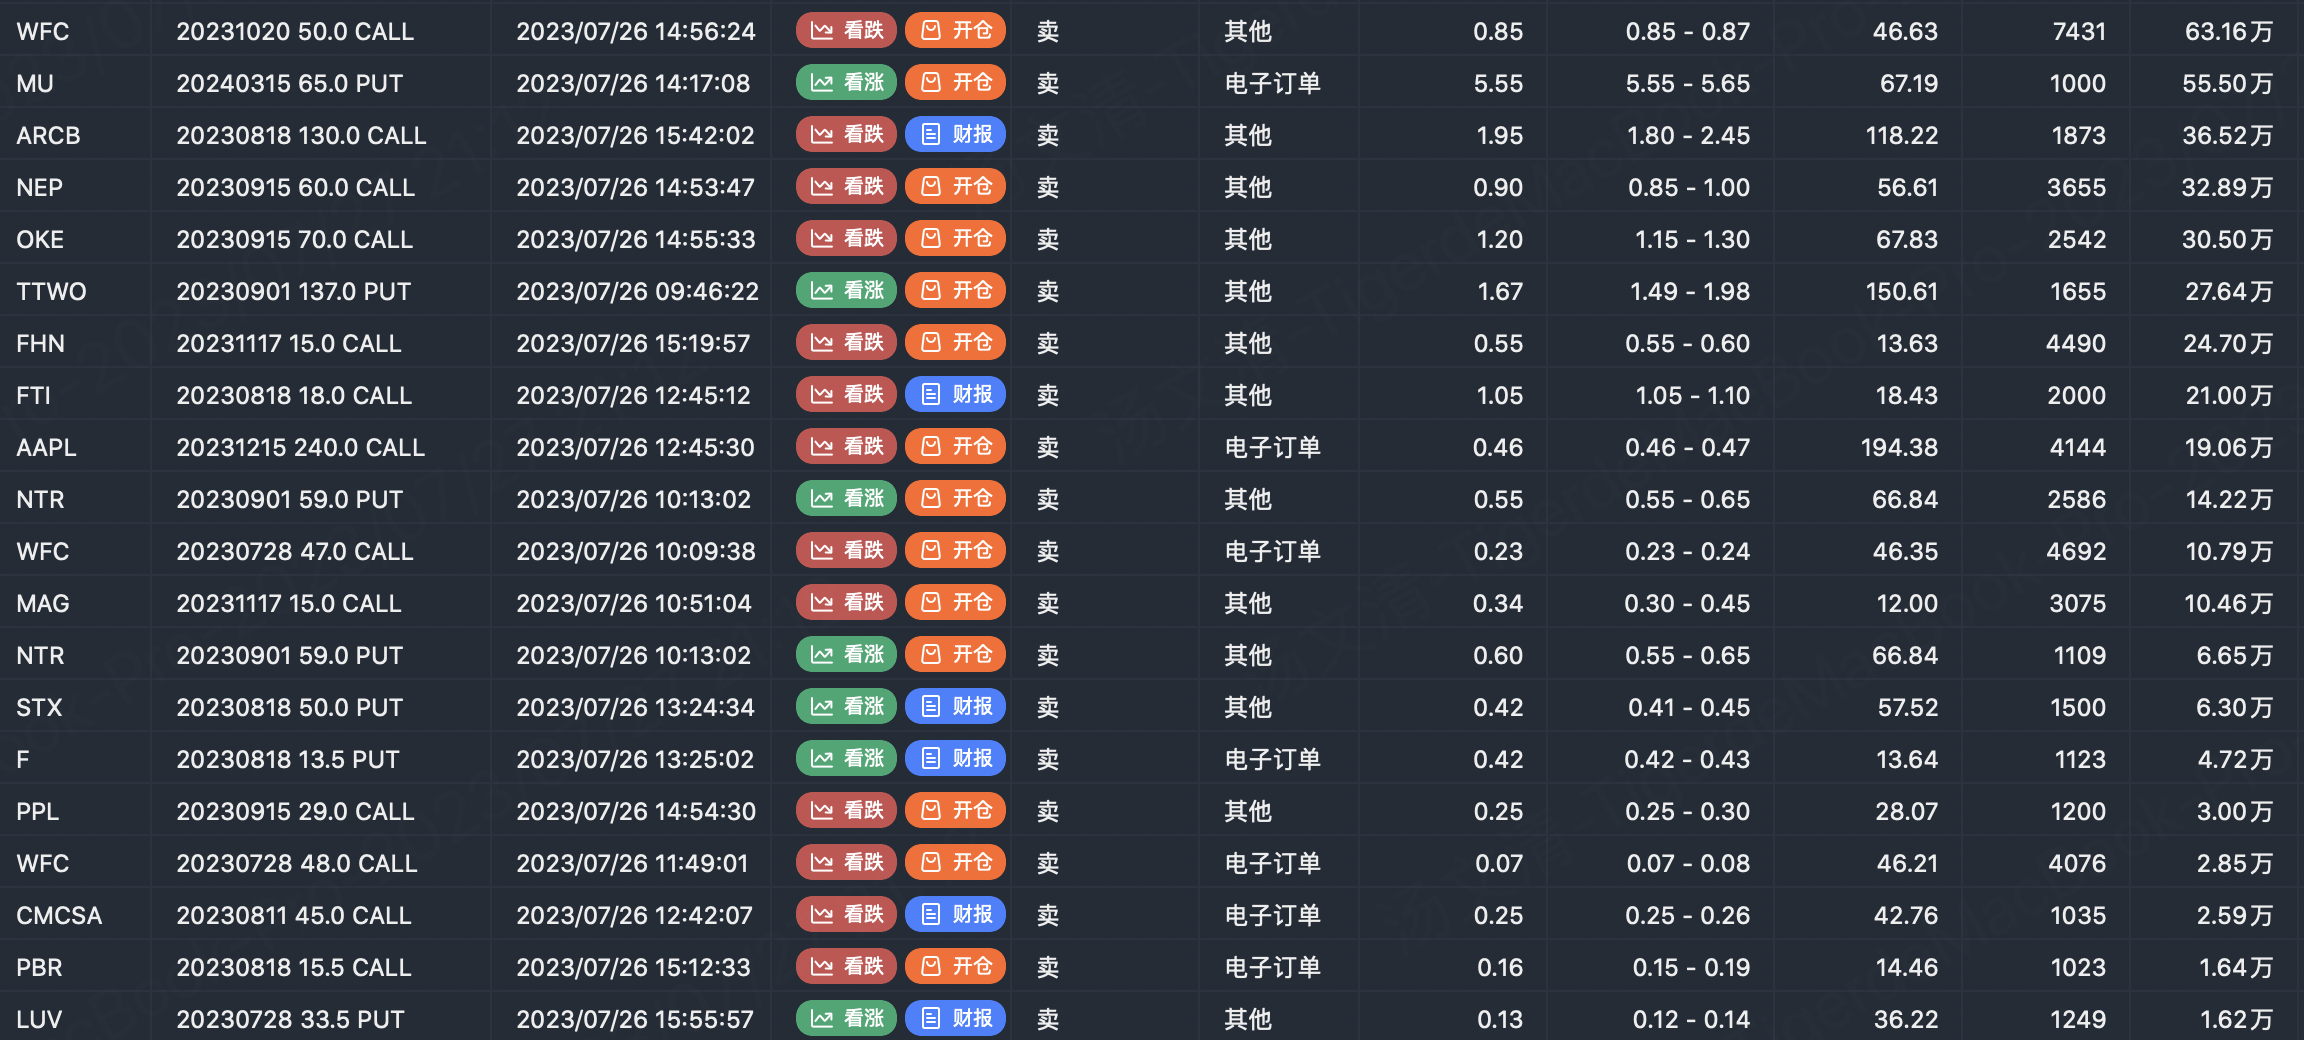Click the ticker symbol PPL
The image size is (2304, 1040).
pos(38,812)
